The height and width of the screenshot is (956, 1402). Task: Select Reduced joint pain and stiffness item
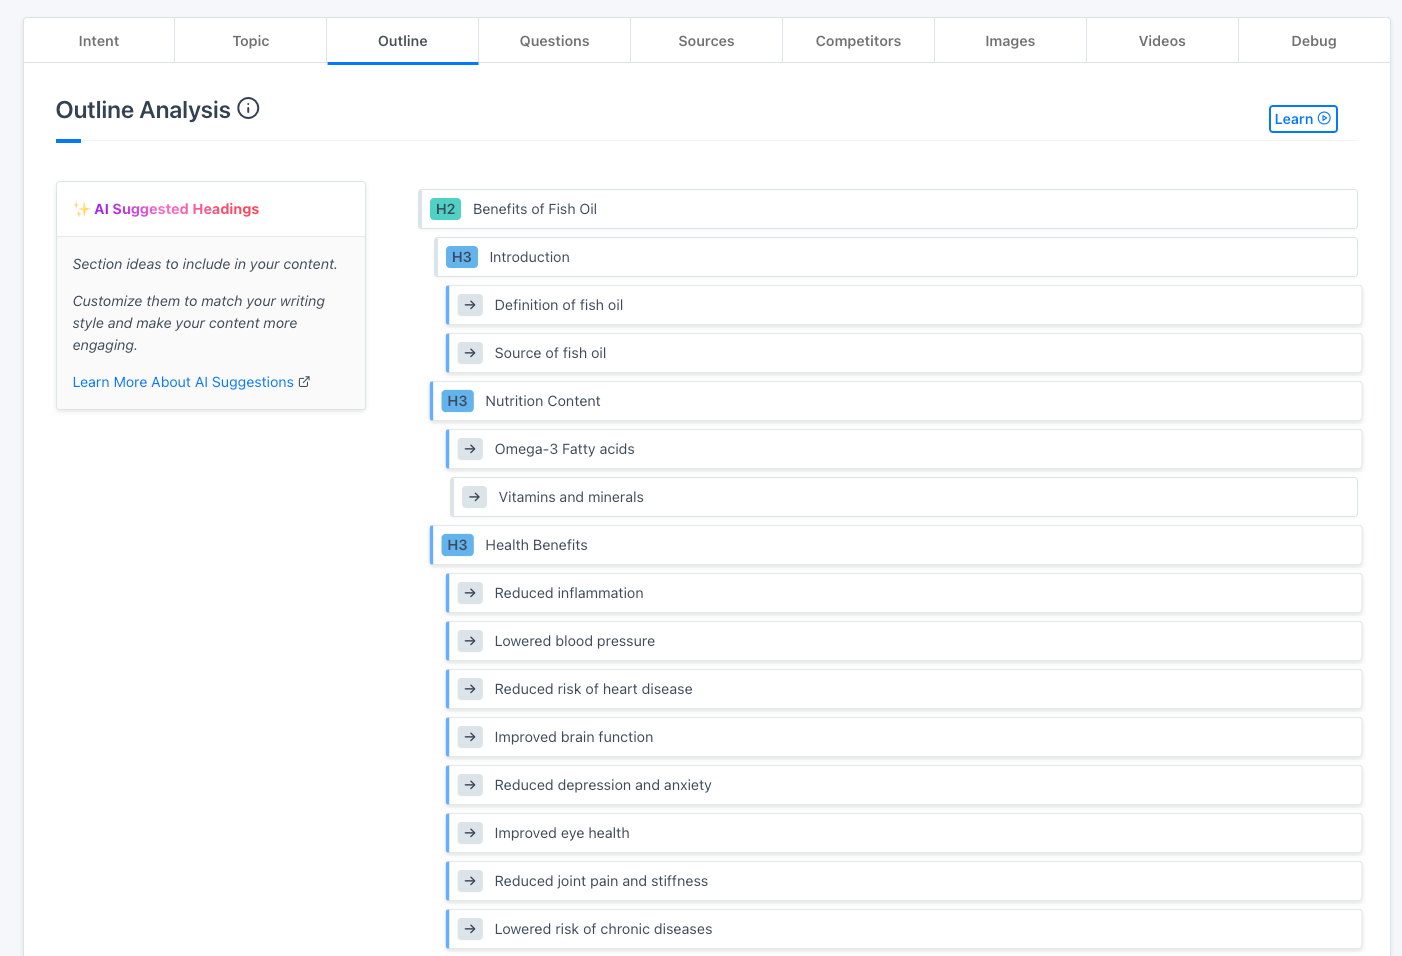904,881
